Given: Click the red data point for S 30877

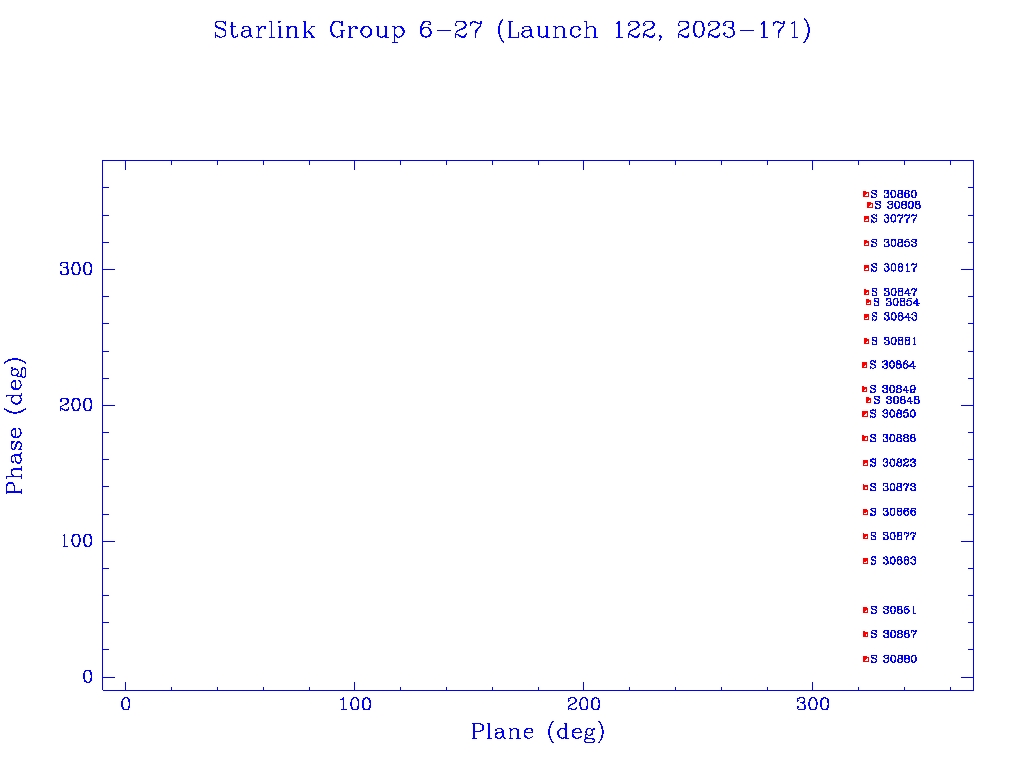Looking at the screenshot, I should click(865, 536).
